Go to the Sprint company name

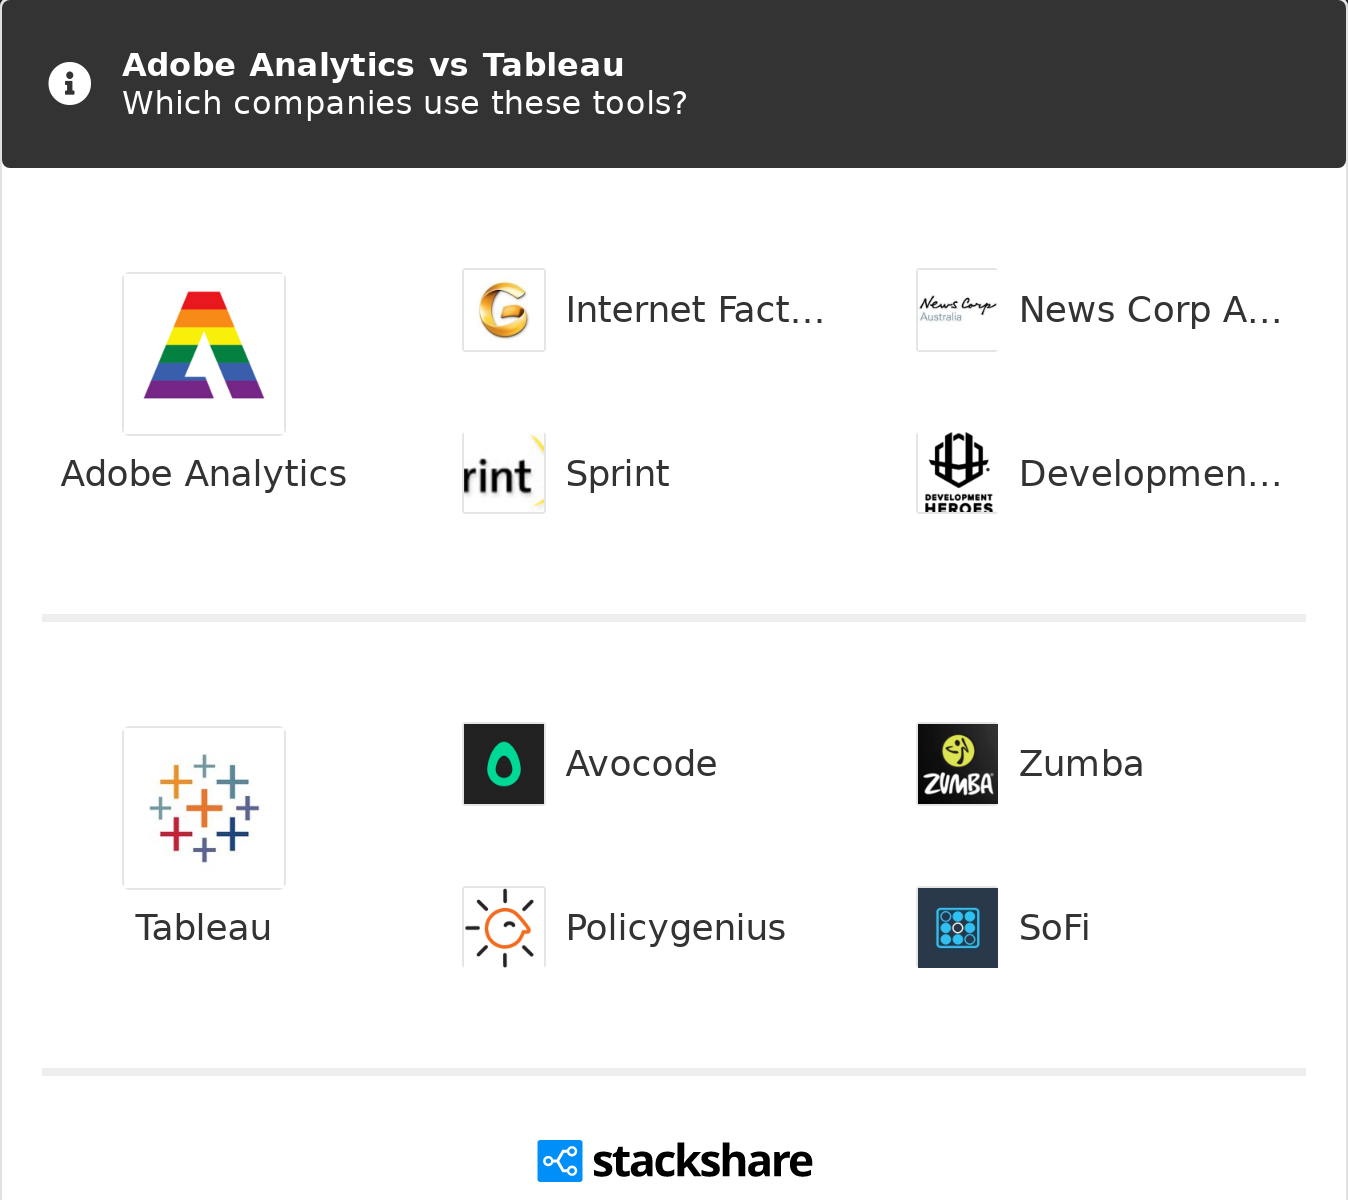(x=618, y=474)
